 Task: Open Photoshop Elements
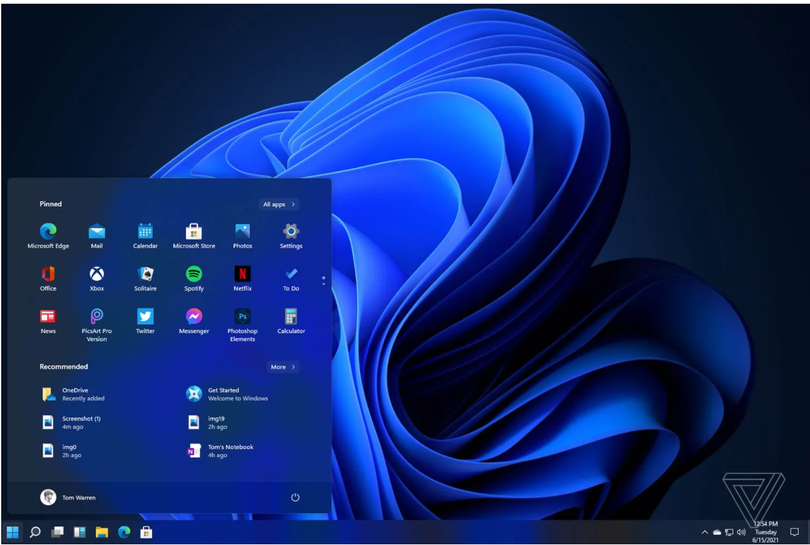[x=242, y=317]
